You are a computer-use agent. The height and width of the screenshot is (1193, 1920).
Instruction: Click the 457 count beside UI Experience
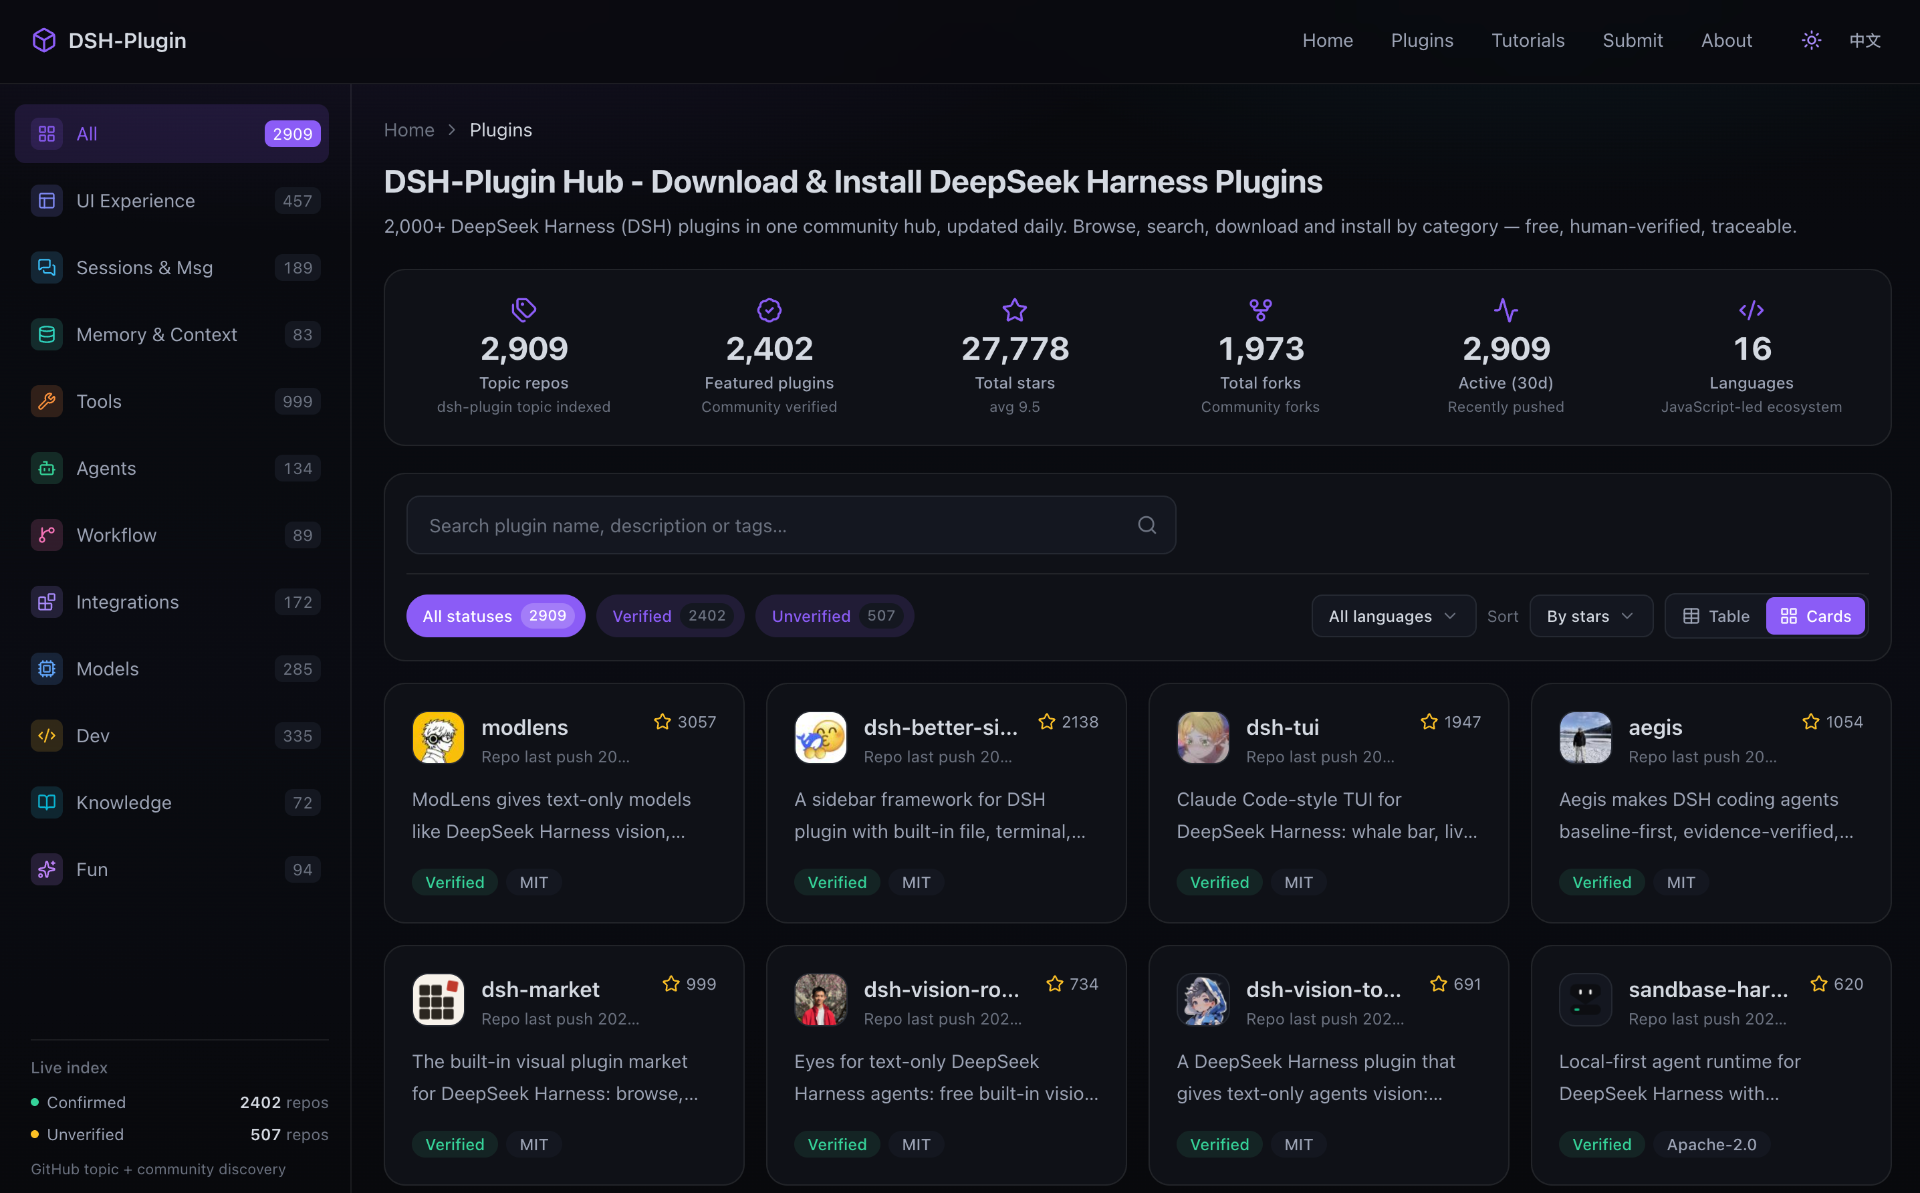[x=297, y=201]
